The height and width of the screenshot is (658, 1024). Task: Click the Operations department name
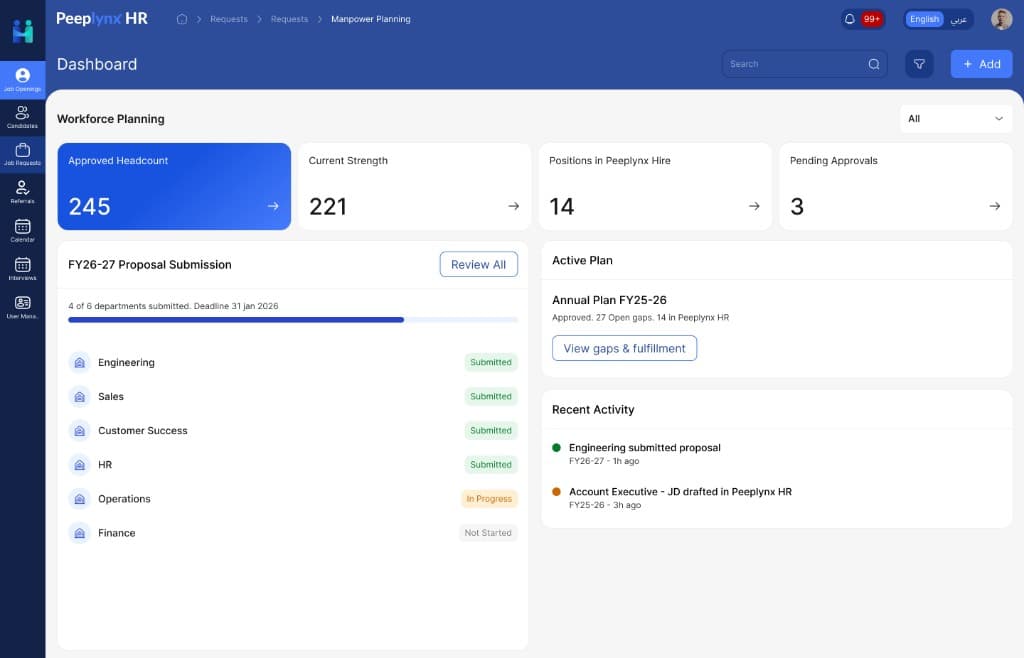124,499
